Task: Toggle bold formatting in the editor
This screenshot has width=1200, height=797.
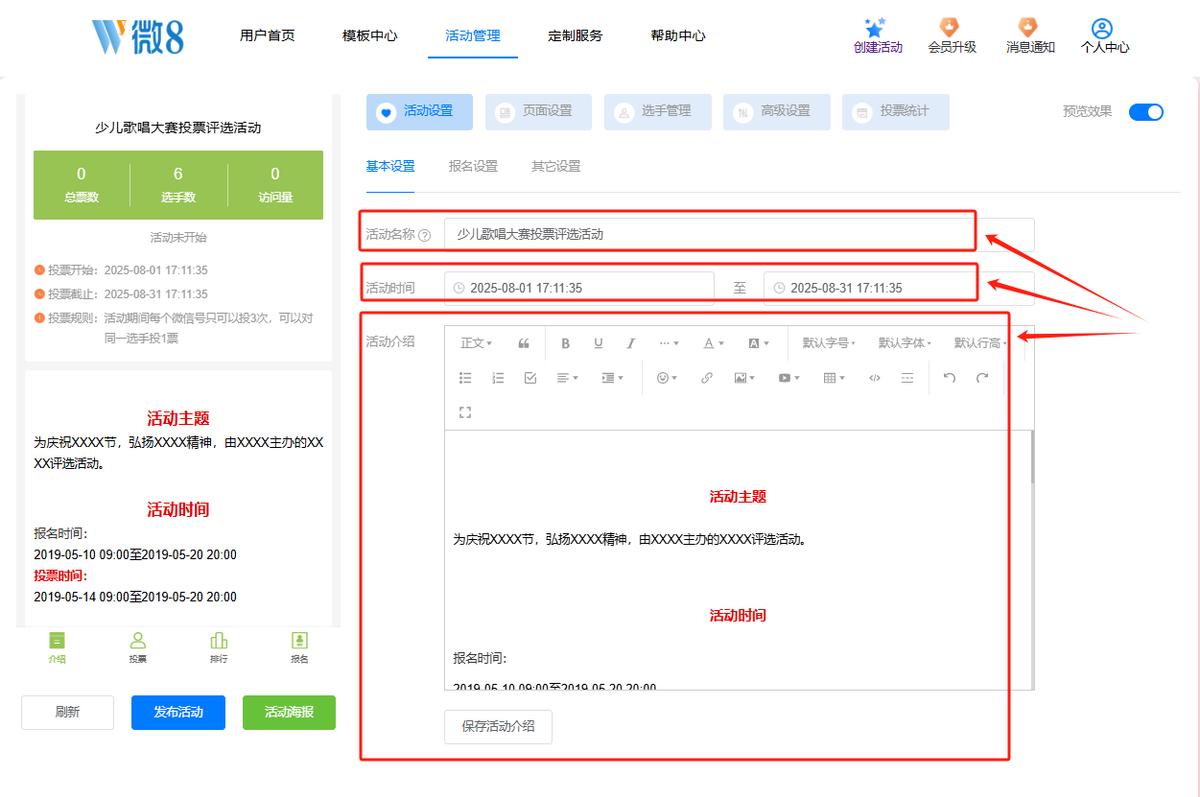Action: point(565,343)
